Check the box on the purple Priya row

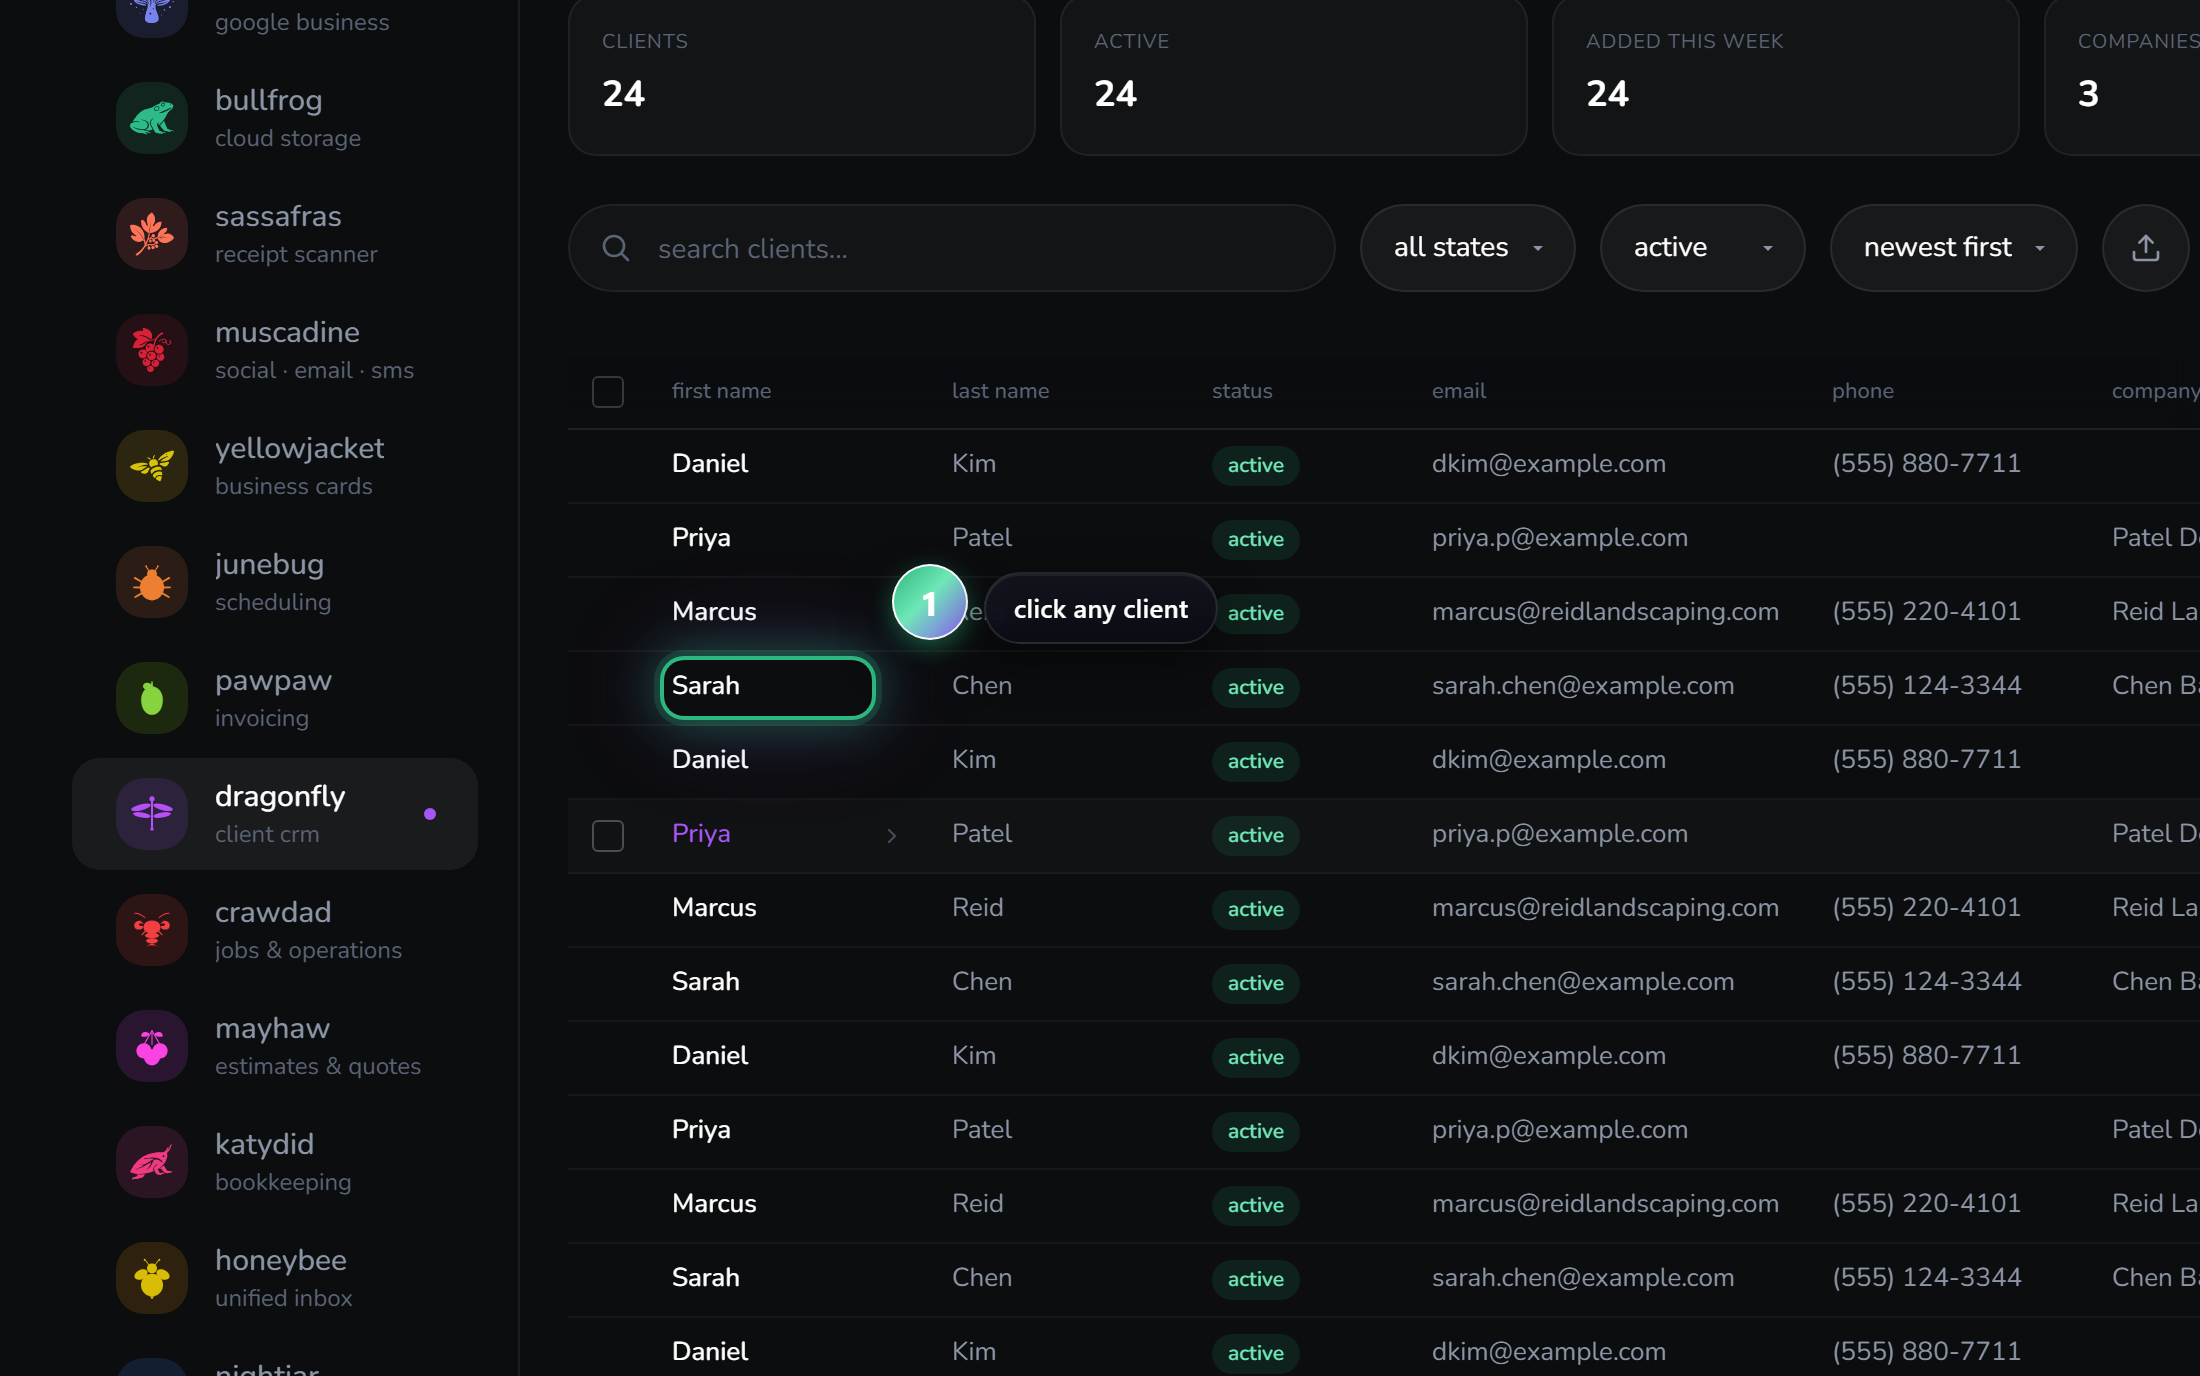(608, 836)
